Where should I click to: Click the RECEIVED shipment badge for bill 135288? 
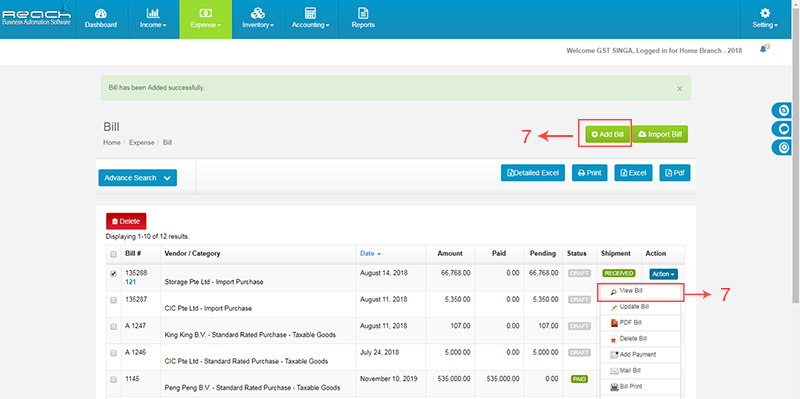[618, 273]
